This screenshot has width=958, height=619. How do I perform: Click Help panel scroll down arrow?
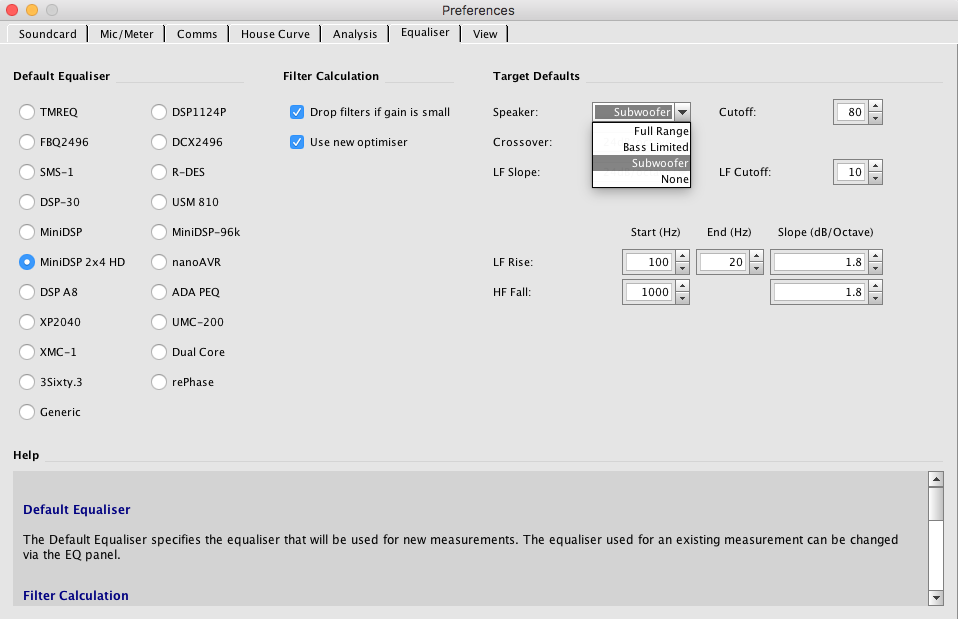(x=936, y=598)
